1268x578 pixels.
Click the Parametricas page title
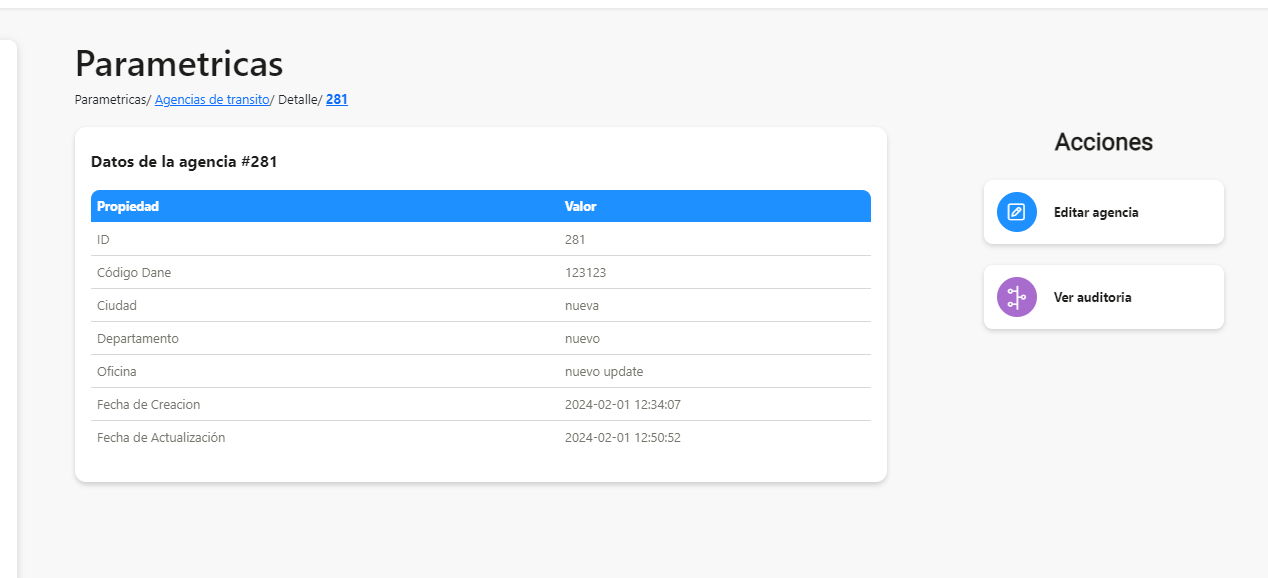179,64
